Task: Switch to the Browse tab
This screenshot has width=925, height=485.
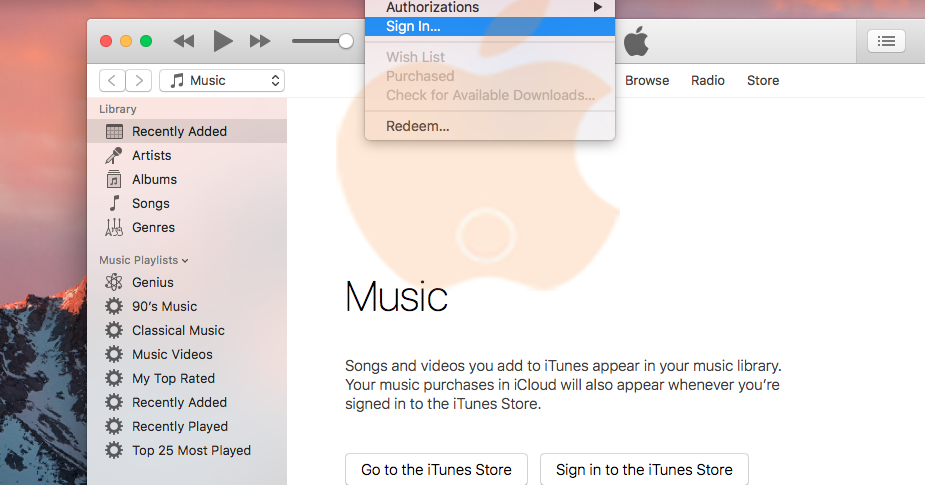Action: (647, 80)
